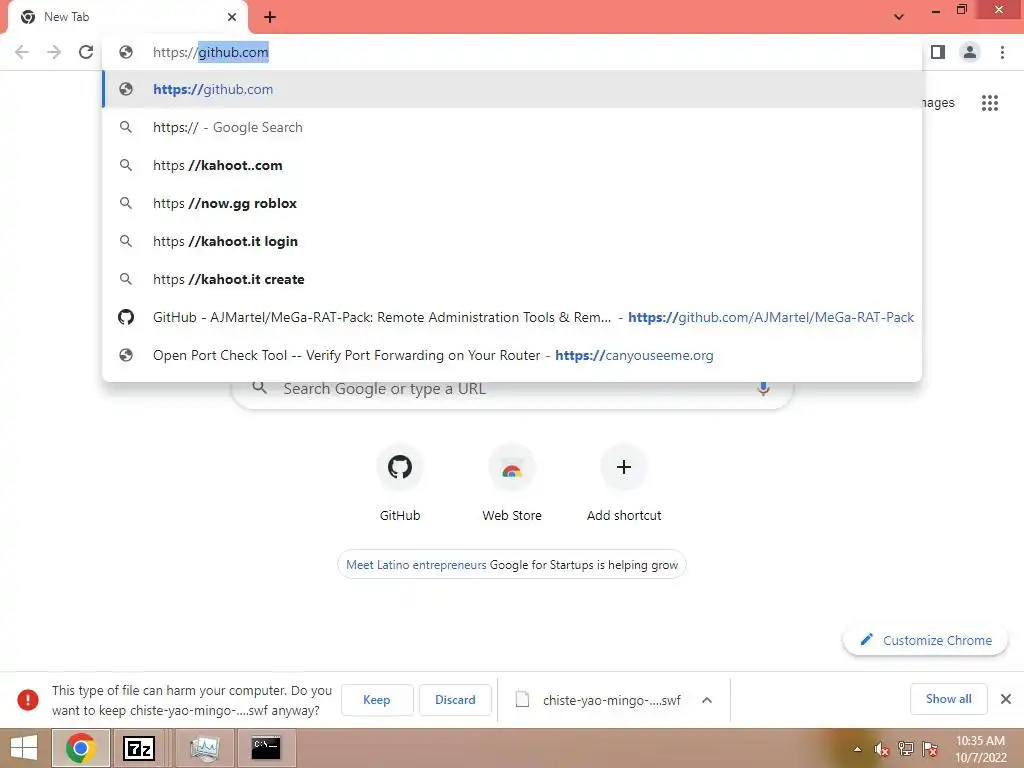Close the New Tab tab
This screenshot has width=1024, height=768.
232,17
